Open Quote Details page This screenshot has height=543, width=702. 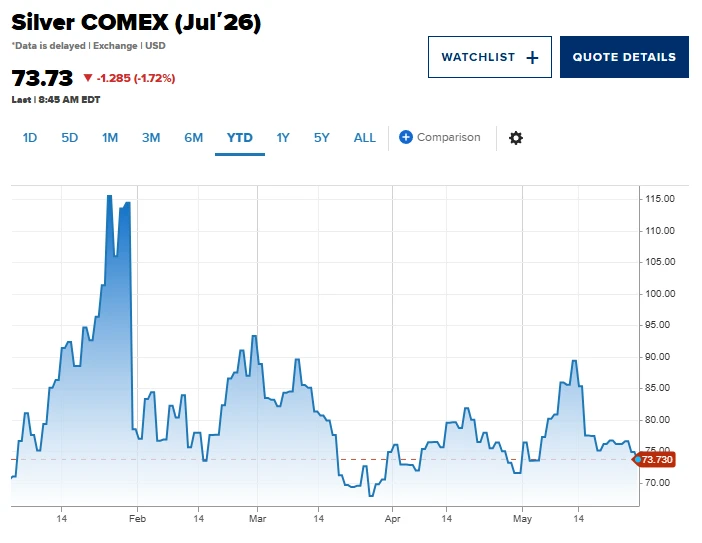[x=624, y=57]
